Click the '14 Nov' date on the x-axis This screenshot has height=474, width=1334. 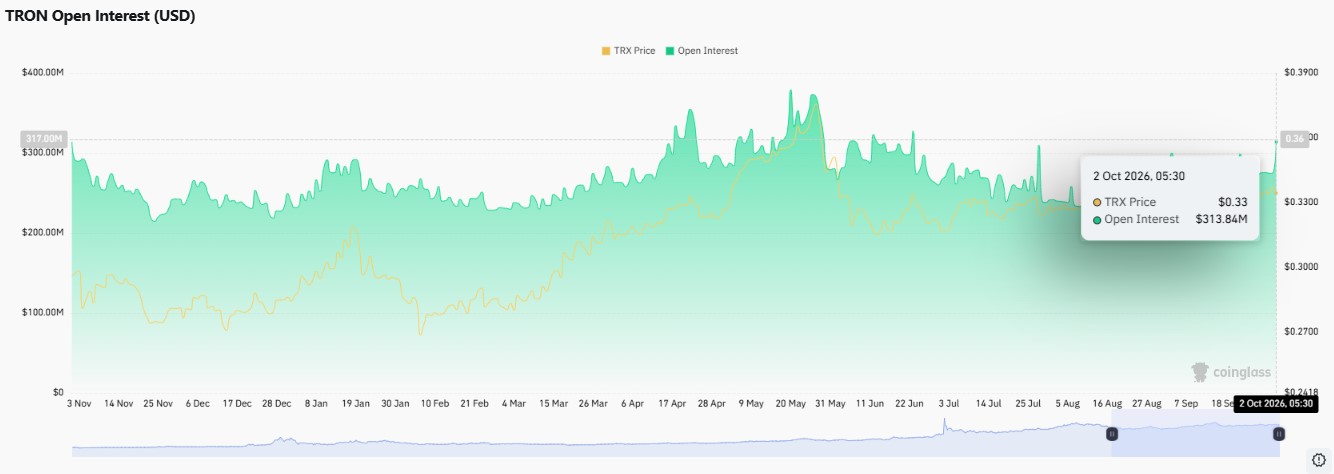[118, 404]
